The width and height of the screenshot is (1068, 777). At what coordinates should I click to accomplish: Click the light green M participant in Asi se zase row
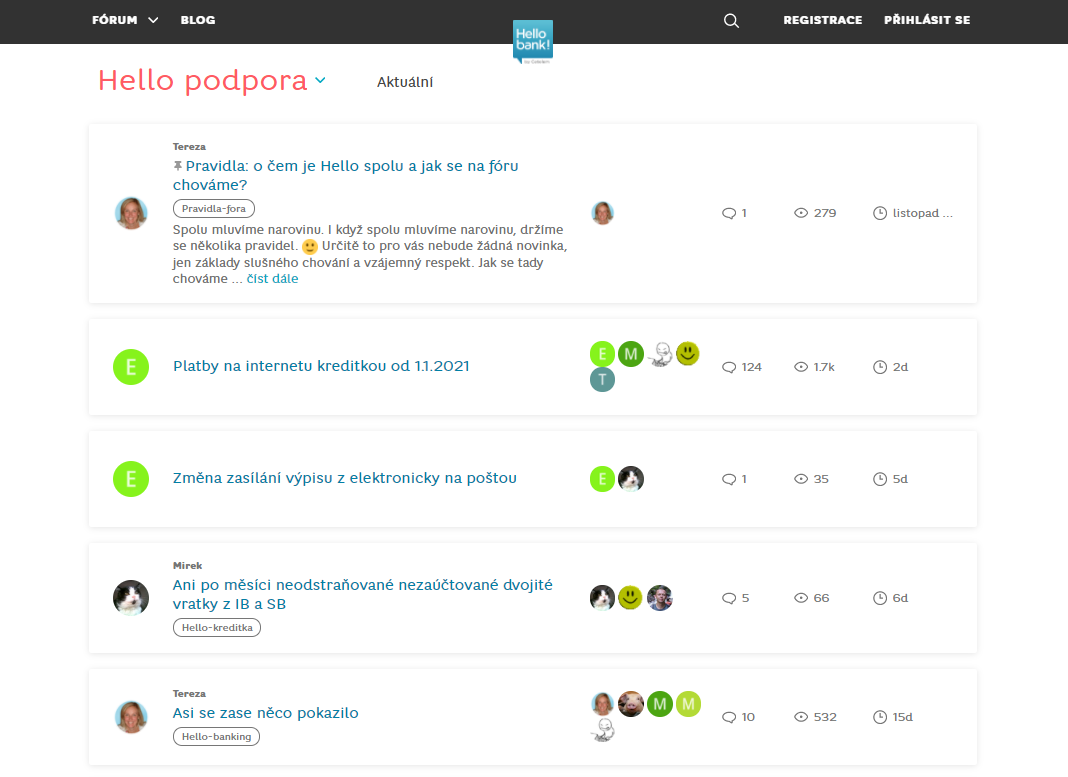[x=688, y=704]
